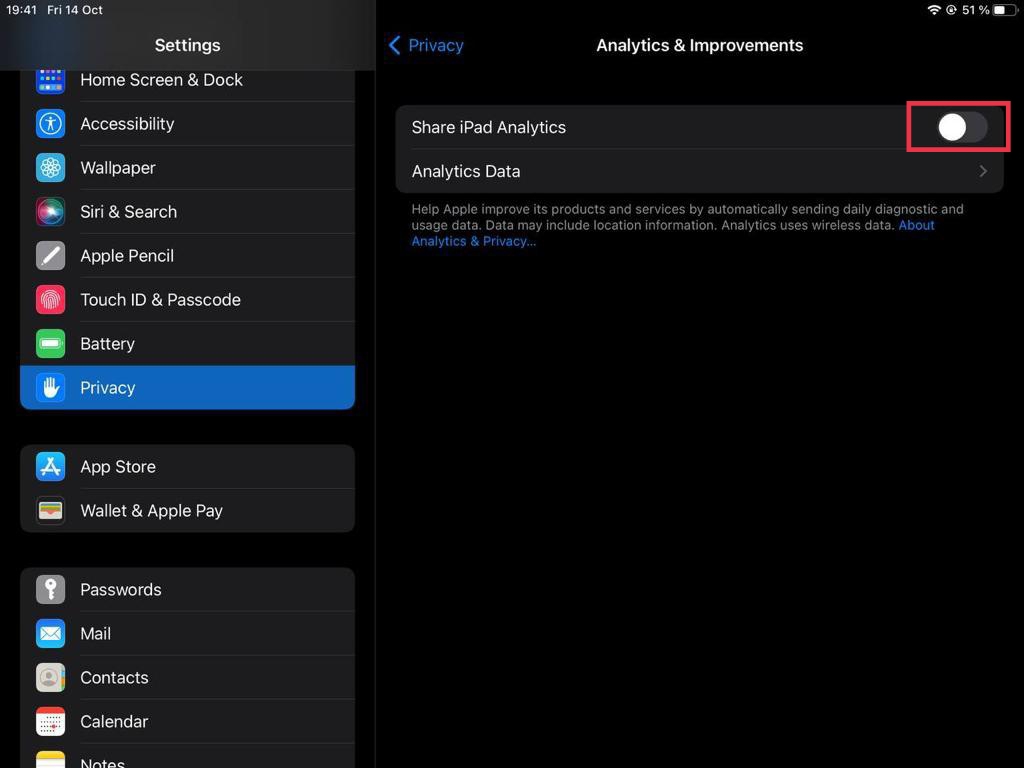Open Analytics Data via its chevron
1024x768 pixels.
(983, 171)
